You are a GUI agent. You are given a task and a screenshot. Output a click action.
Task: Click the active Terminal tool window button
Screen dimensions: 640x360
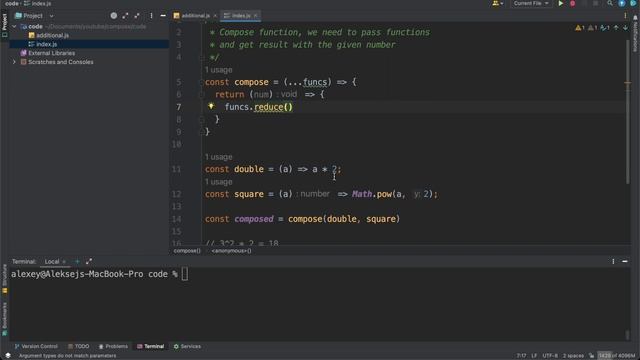150,346
